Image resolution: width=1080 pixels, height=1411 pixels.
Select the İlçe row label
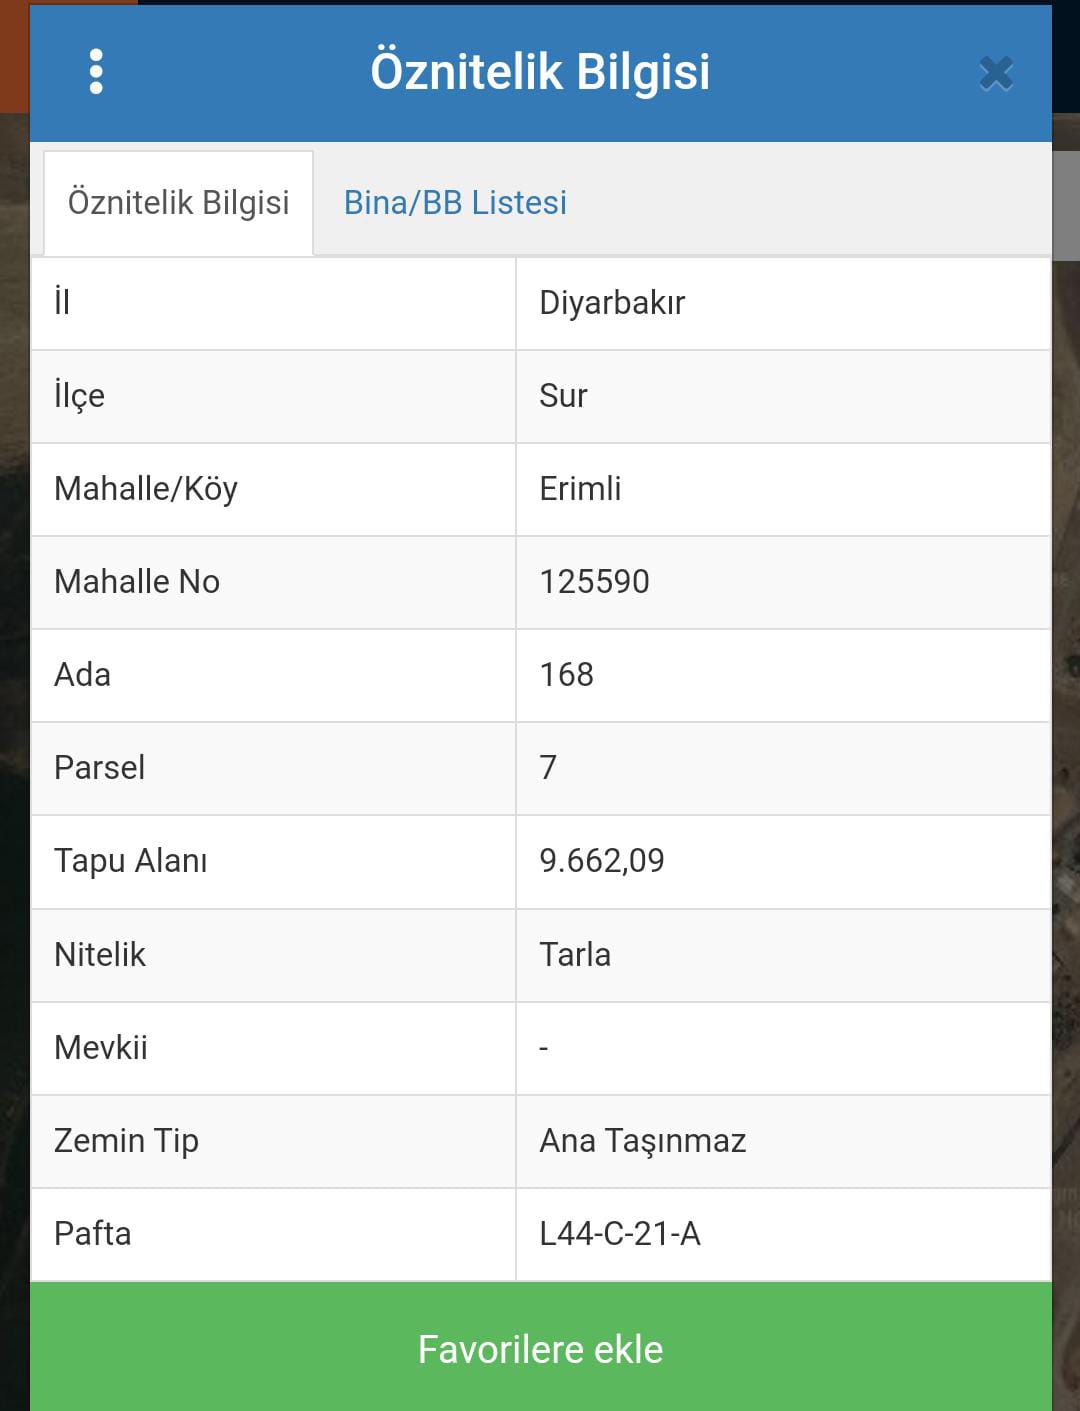click(79, 396)
